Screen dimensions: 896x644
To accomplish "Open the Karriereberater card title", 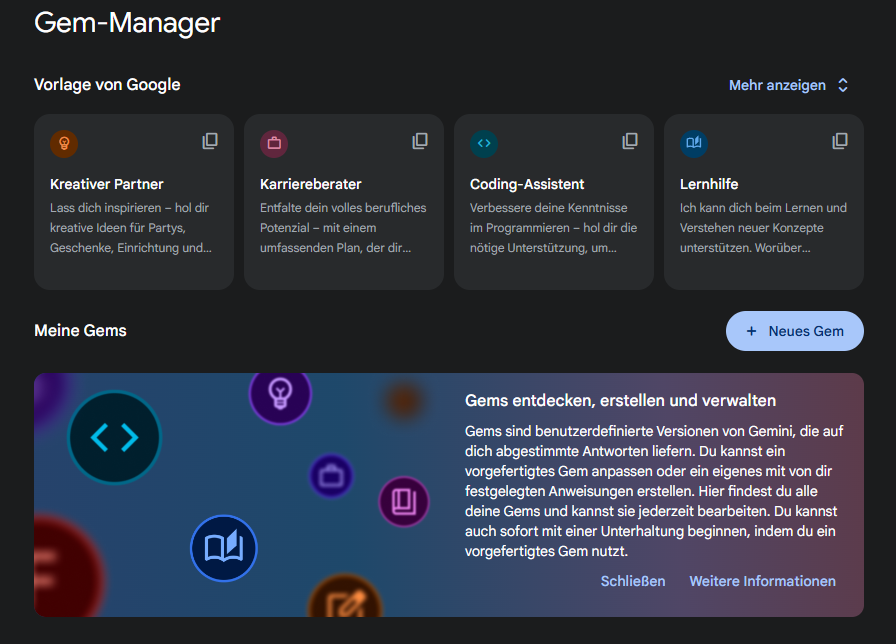I will coord(311,184).
